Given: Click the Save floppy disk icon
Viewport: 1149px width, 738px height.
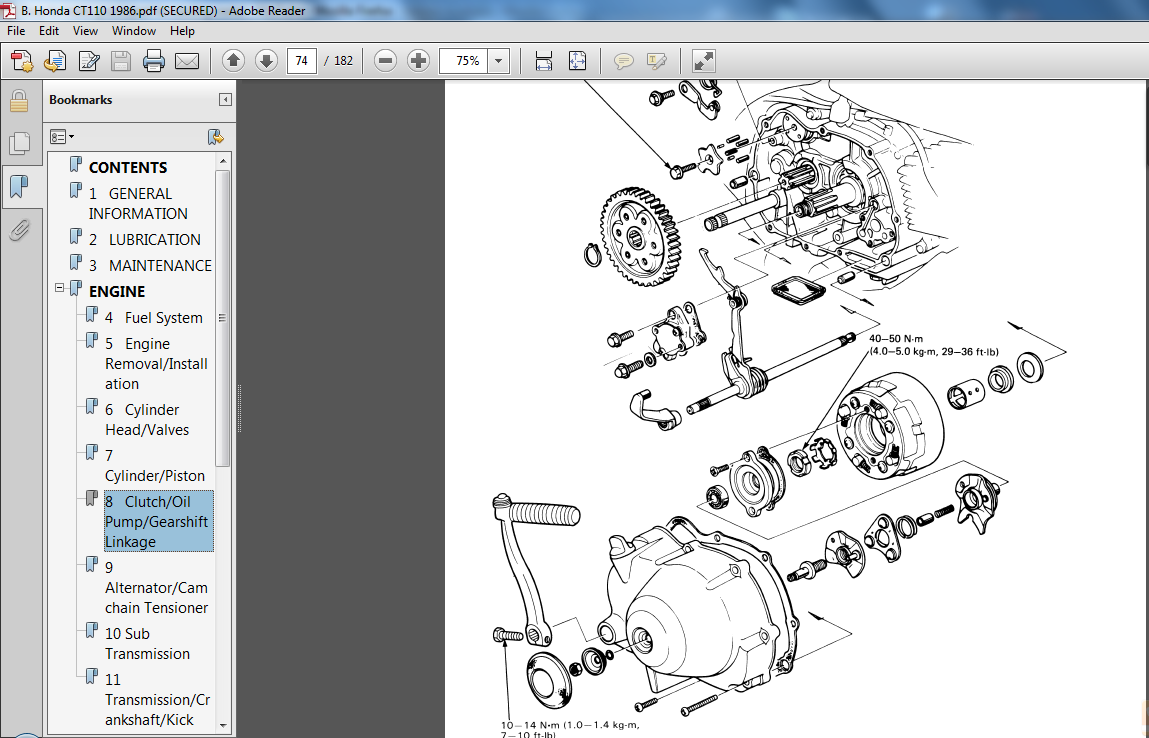Looking at the screenshot, I should 121,61.
